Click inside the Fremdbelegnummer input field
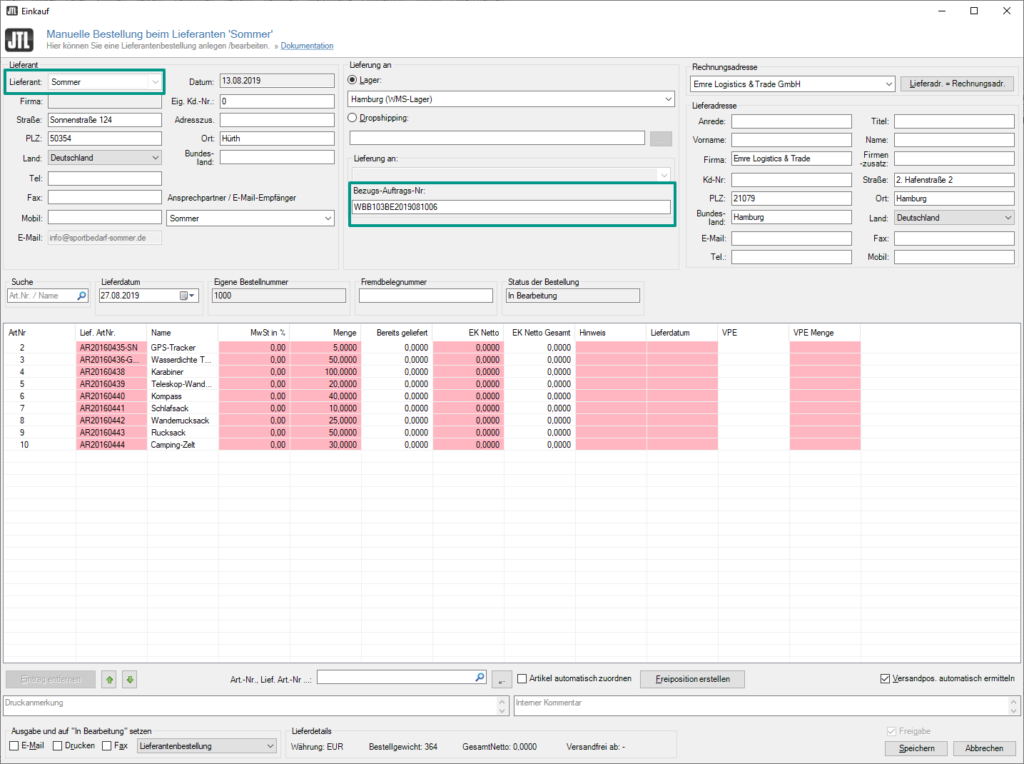 point(425,295)
